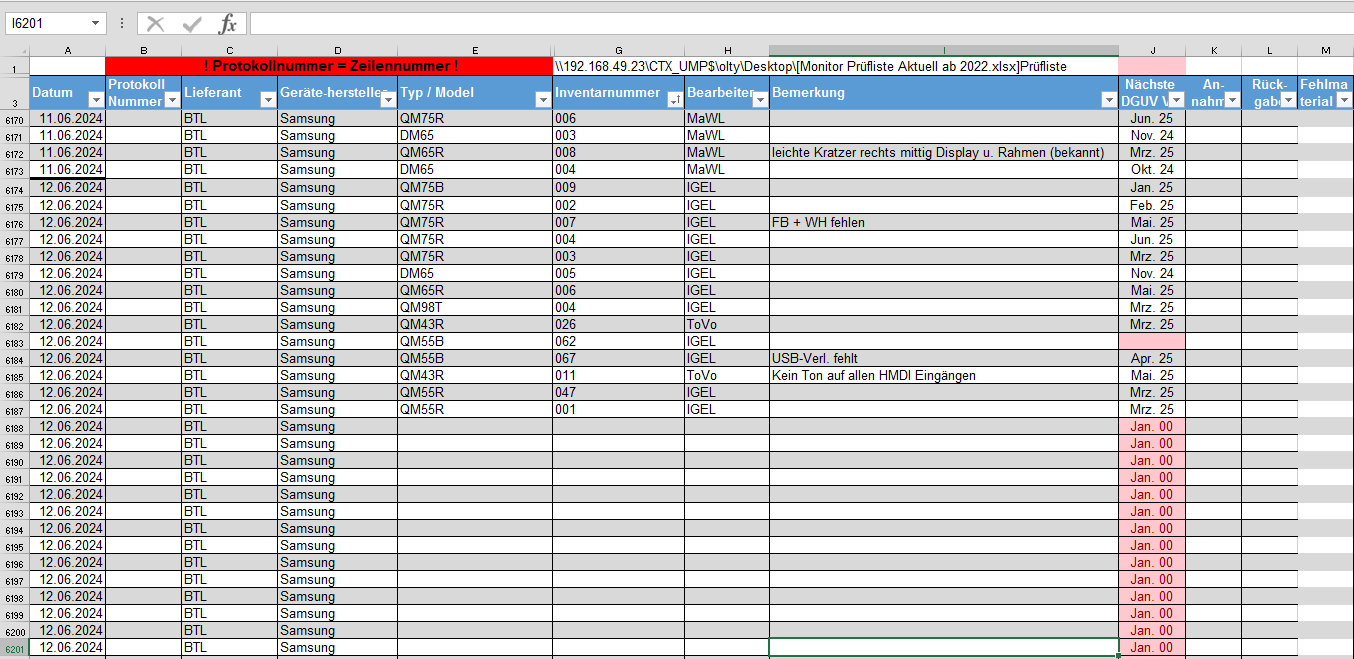Click inventory number 062
Viewport: 1354px width, 659px height.
click(618, 341)
